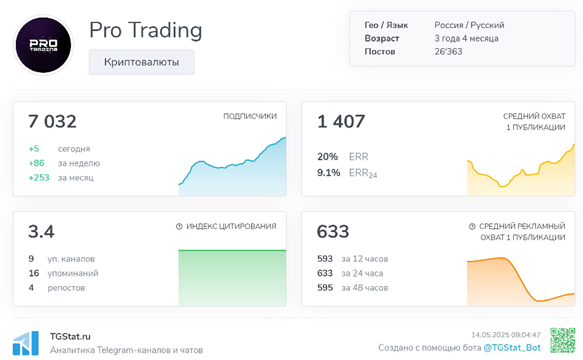Click the ИНДЕКС ЦИТИРОВАНИЯ heading text
This screenshot has width=583, height=360.
tap(231, 226)
